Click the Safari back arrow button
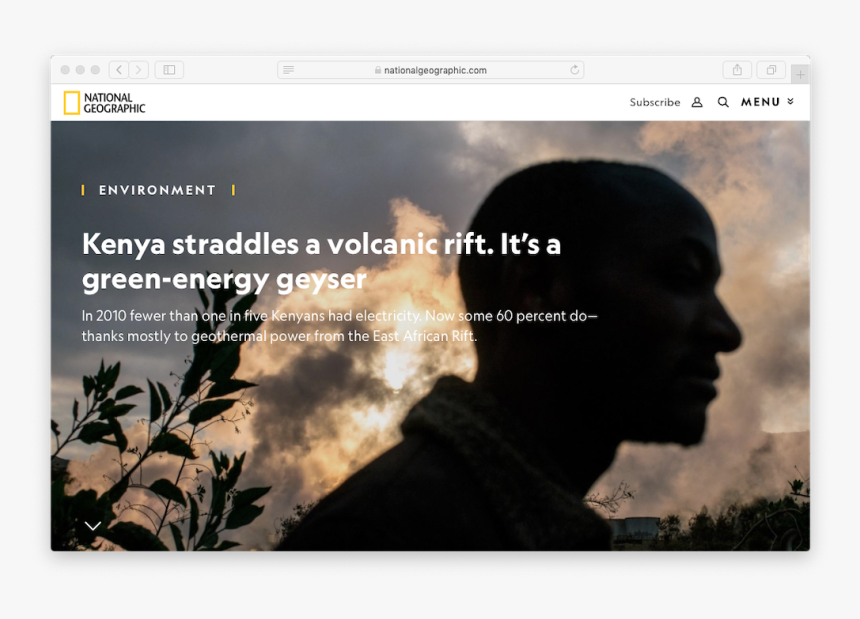This screenshot has width=860, height=619. tap(119, 70)
